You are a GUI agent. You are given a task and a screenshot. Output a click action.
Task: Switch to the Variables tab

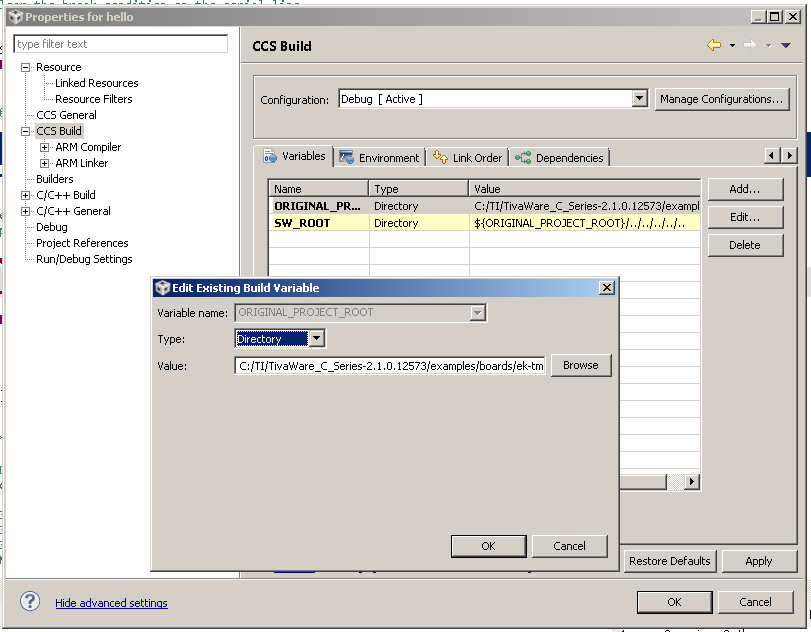(x=294, y=156)
